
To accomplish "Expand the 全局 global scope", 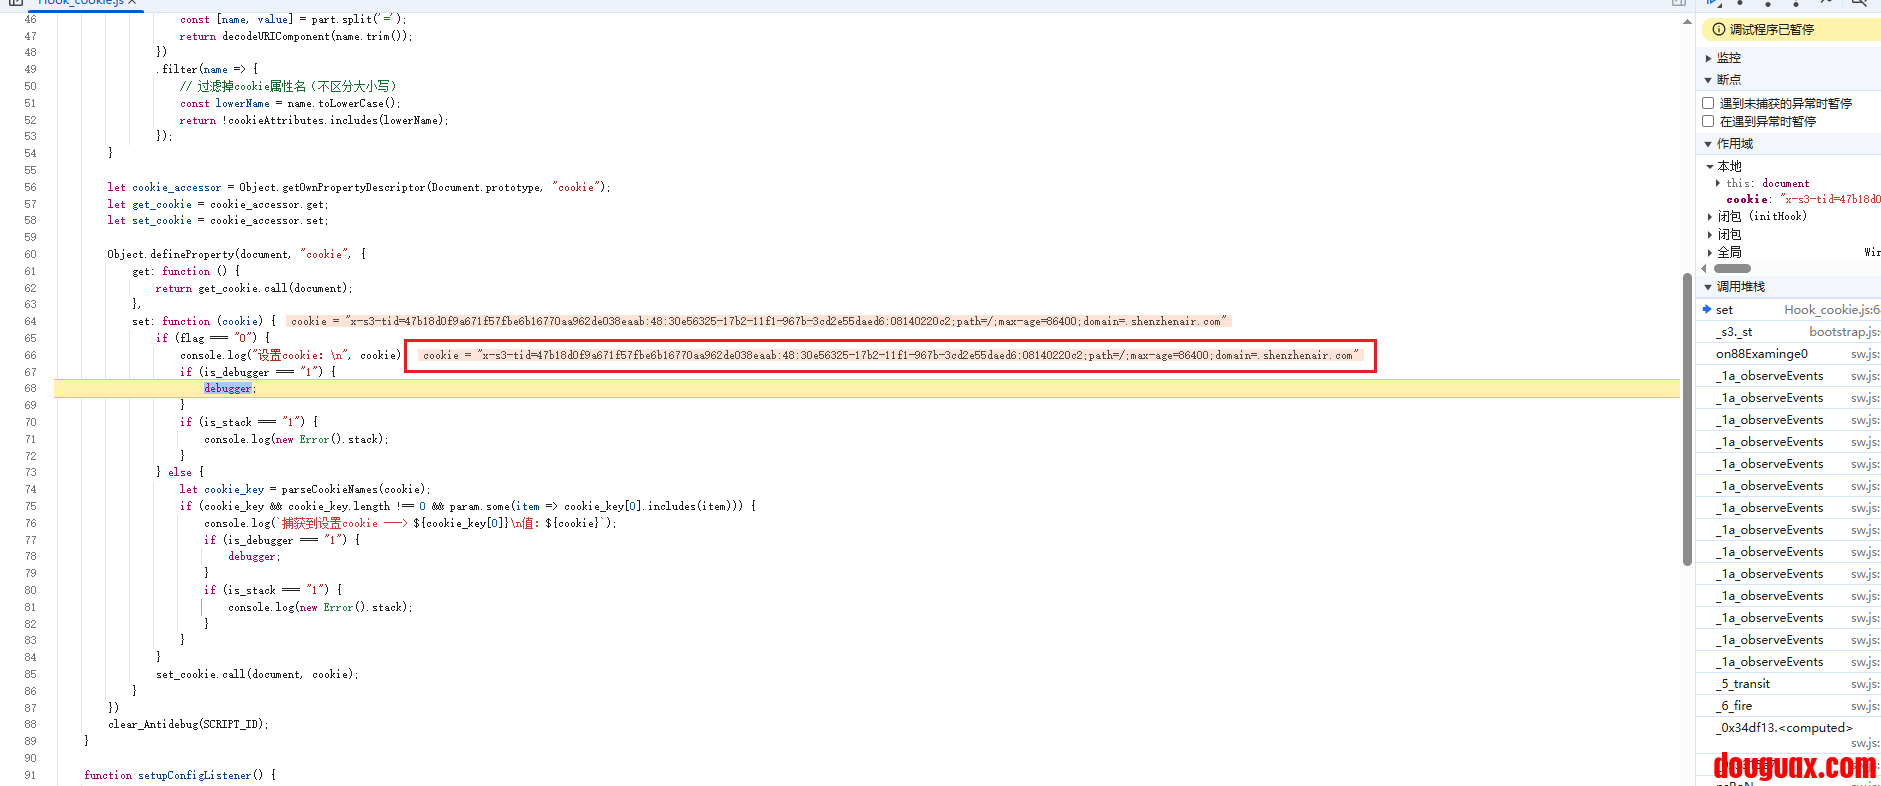I will click(1710, 253).
